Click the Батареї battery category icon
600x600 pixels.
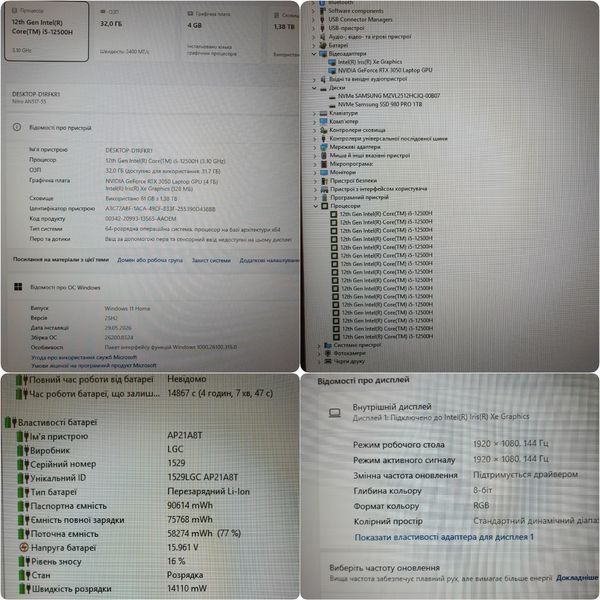323,45
